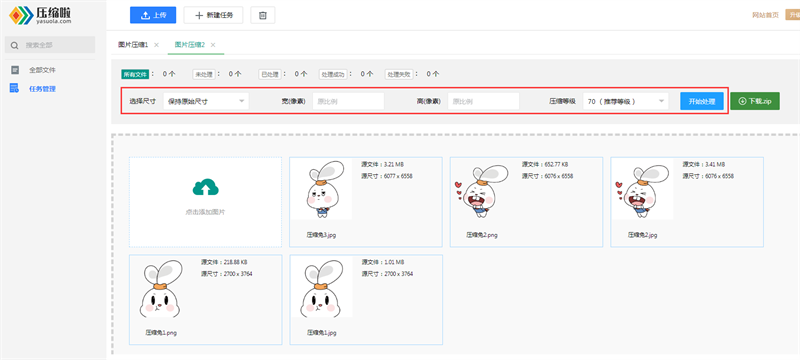Open 全部文件 in the sidebar
Image resolution: width=800 pixels, height=360 pixels.
pyautogui.click(x=42, y=70)
